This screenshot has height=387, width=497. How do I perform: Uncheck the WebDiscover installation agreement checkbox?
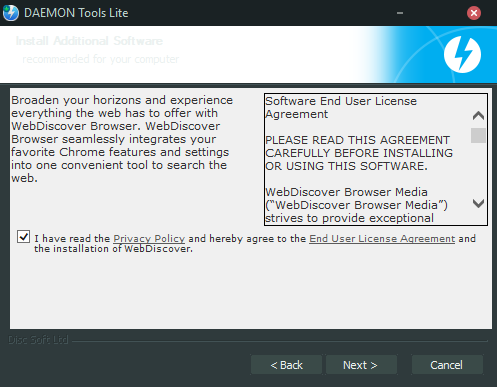tap(23, 237)
